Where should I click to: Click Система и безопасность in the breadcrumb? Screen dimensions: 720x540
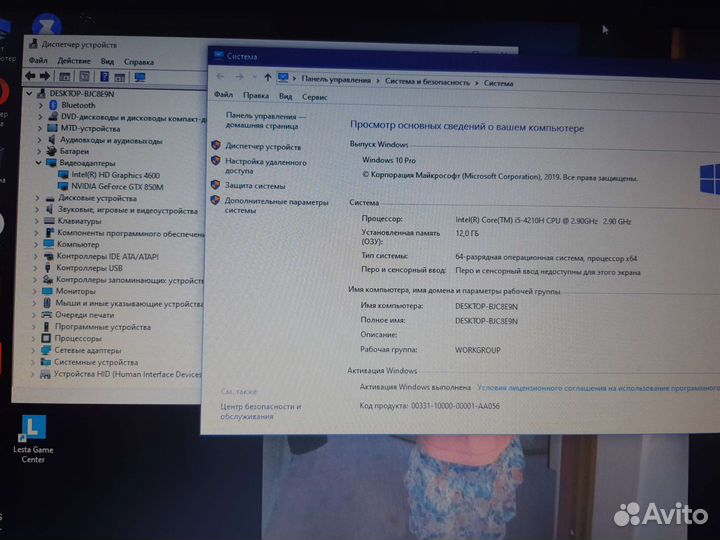click(427, 82)
